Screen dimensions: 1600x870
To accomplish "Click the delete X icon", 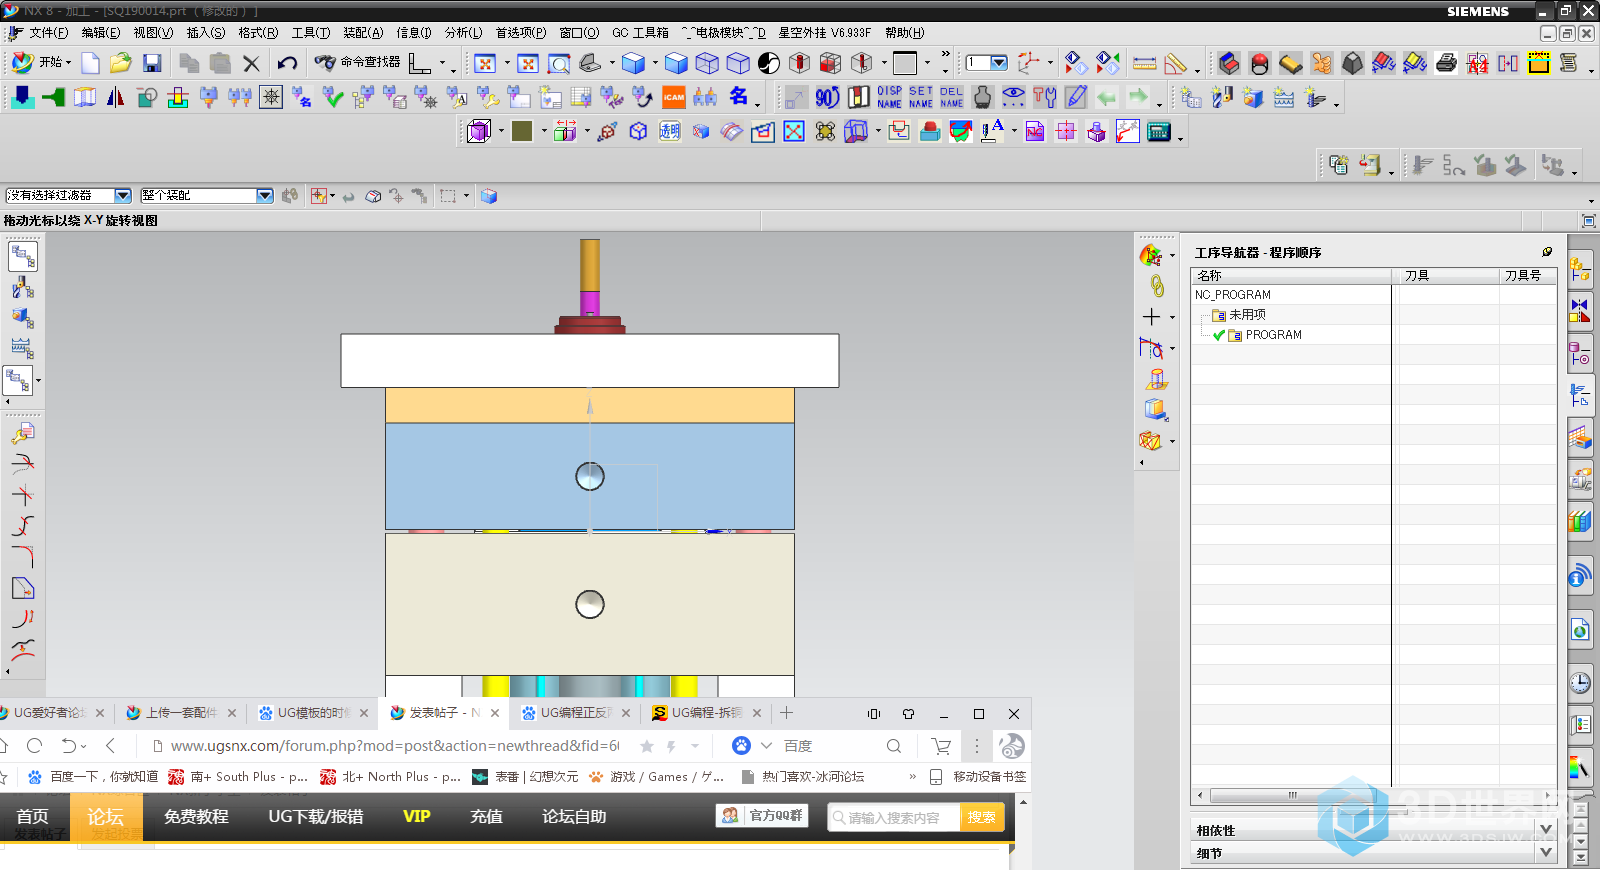I will click(x=251, y=63).
